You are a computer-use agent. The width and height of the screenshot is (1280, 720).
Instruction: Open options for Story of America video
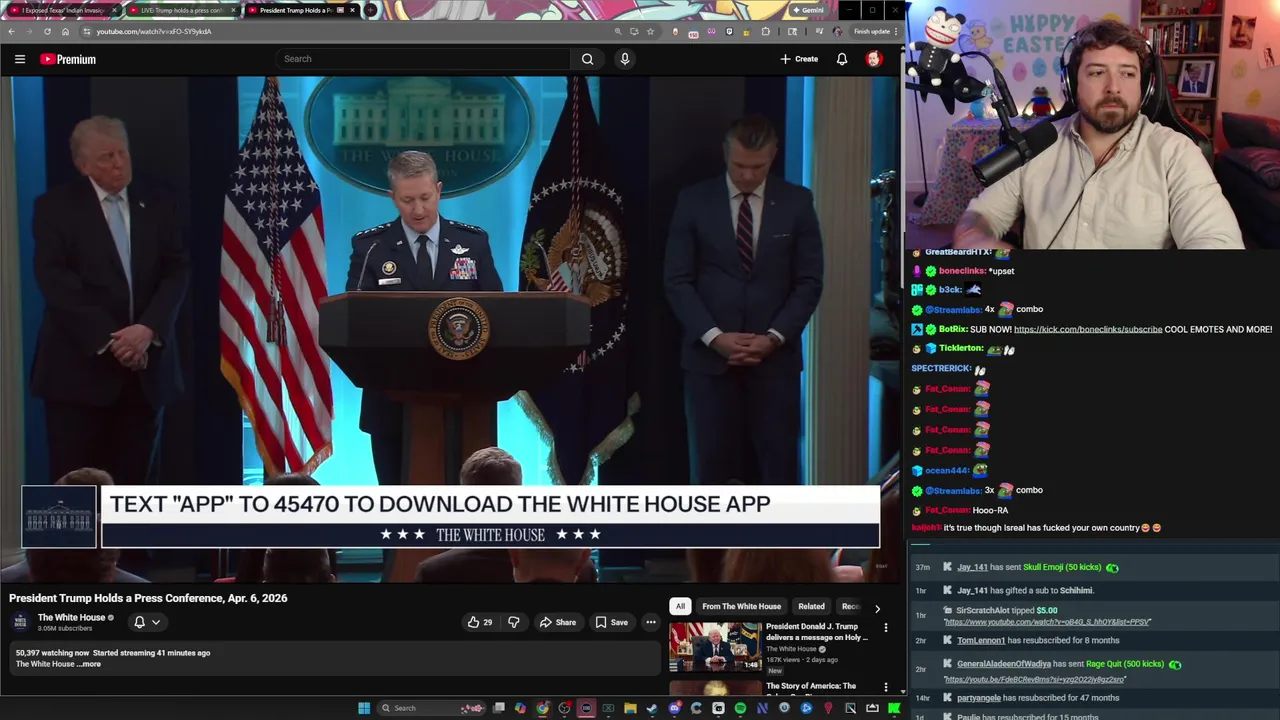886,687
